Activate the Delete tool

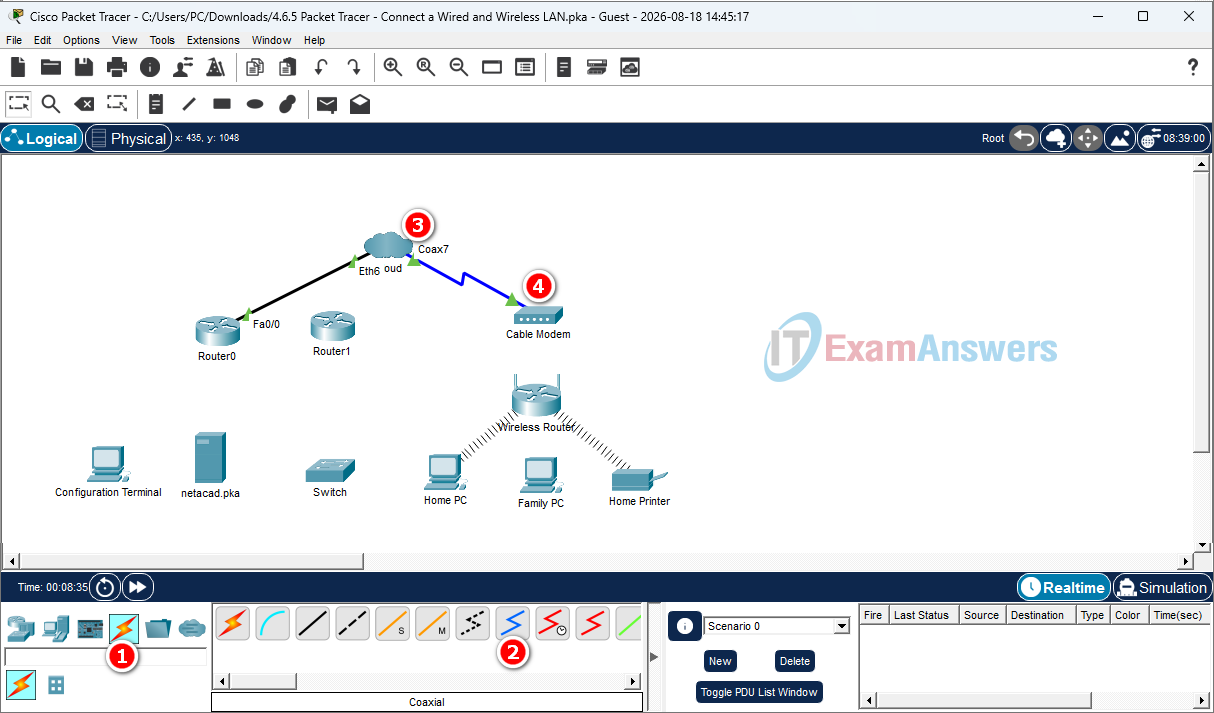coord(84,103)
